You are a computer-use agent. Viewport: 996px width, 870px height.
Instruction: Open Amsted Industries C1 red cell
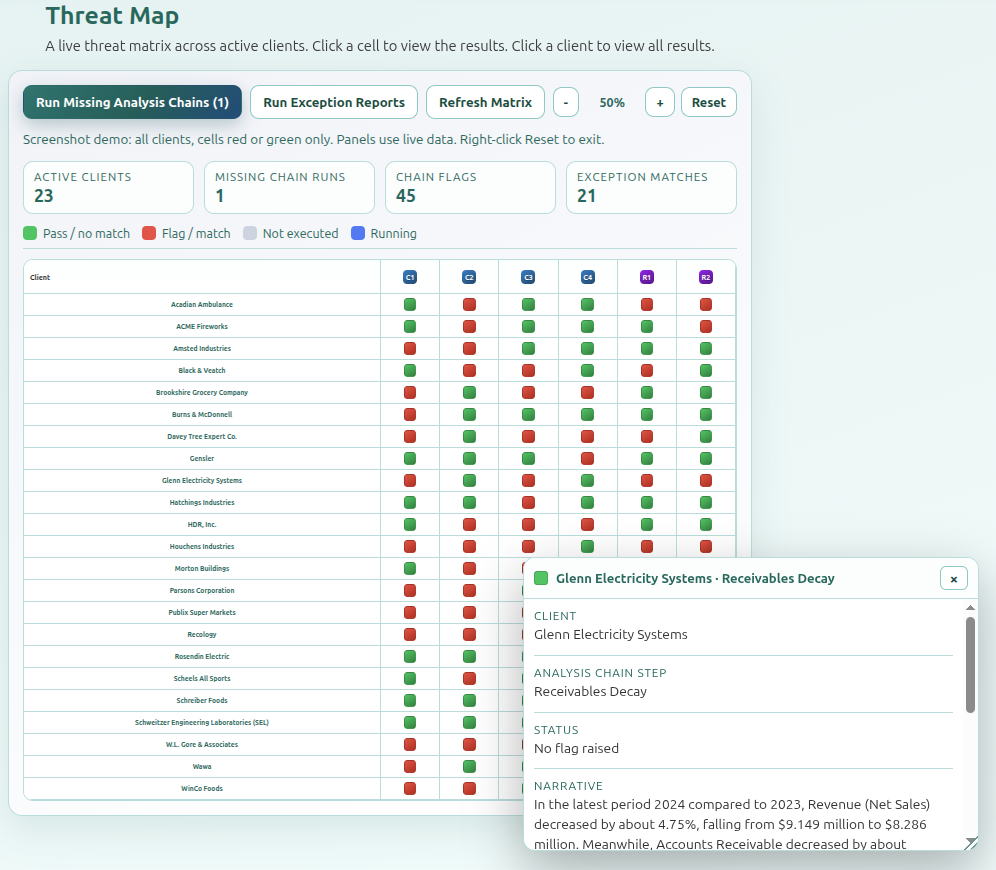pos(410,349)
